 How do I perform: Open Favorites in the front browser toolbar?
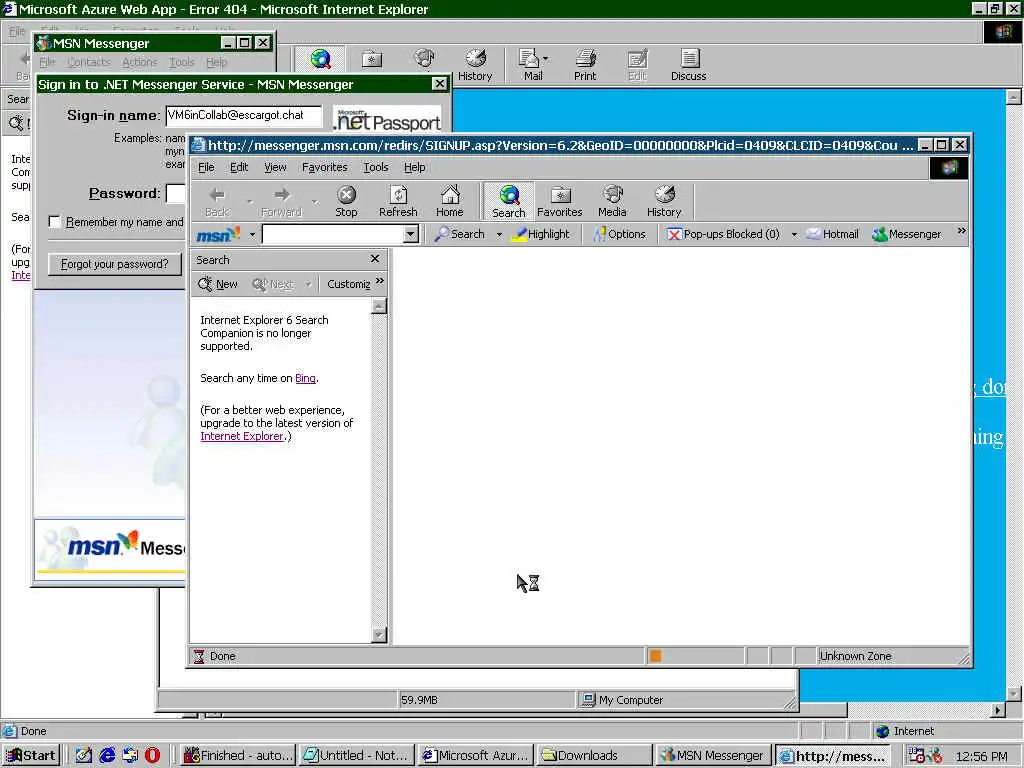560,201
